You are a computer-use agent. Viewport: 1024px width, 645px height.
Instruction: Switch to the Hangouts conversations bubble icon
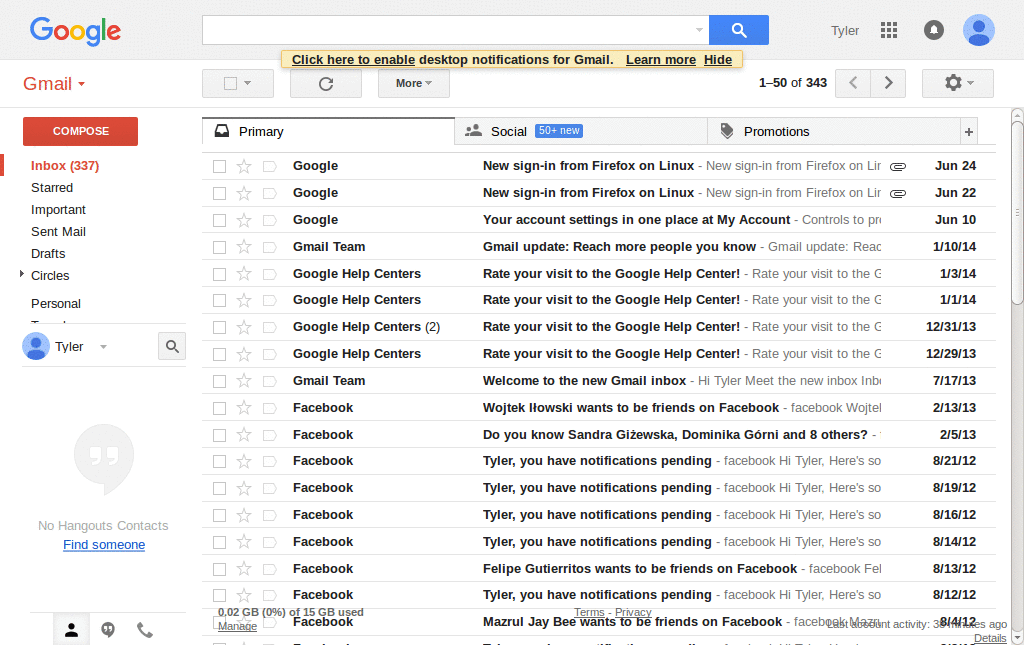tap(108, 629)
